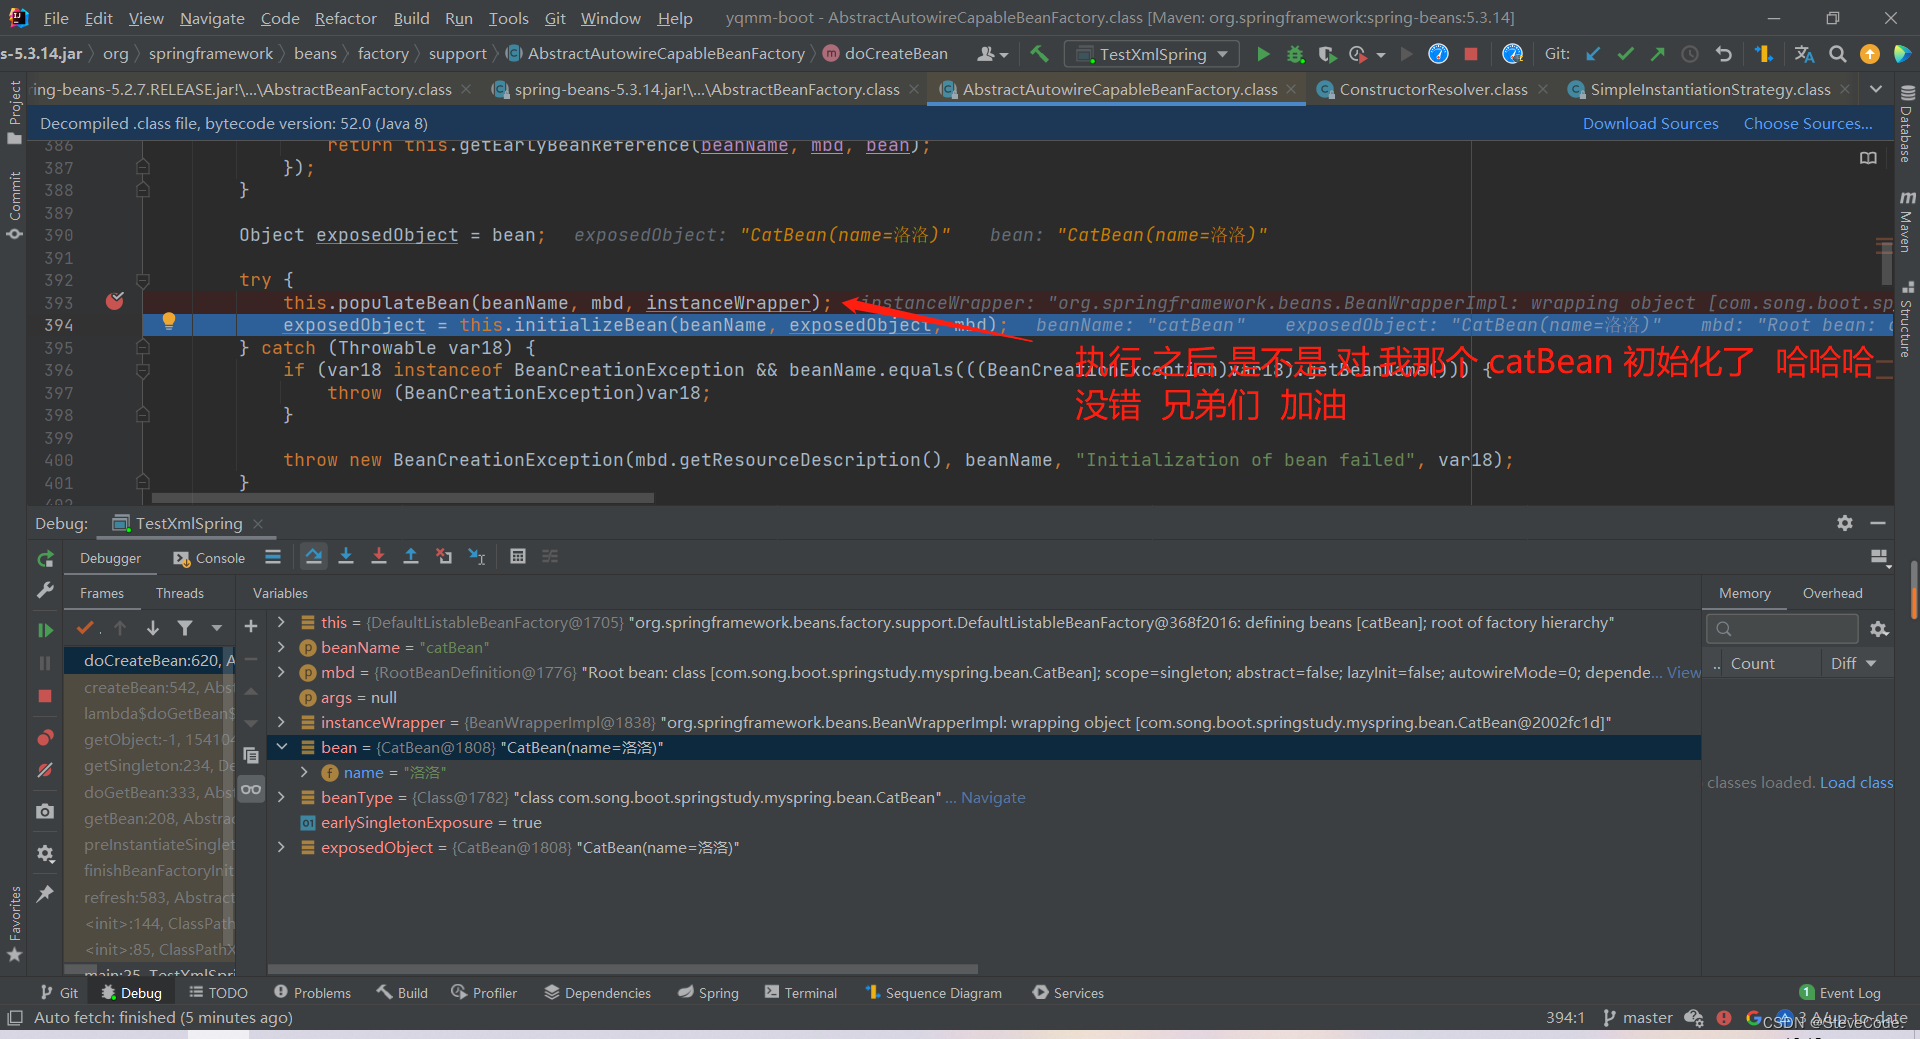Click Git commit checkmark icon
Screen dimensions: 1920x1039
(x=1625, y=54)
